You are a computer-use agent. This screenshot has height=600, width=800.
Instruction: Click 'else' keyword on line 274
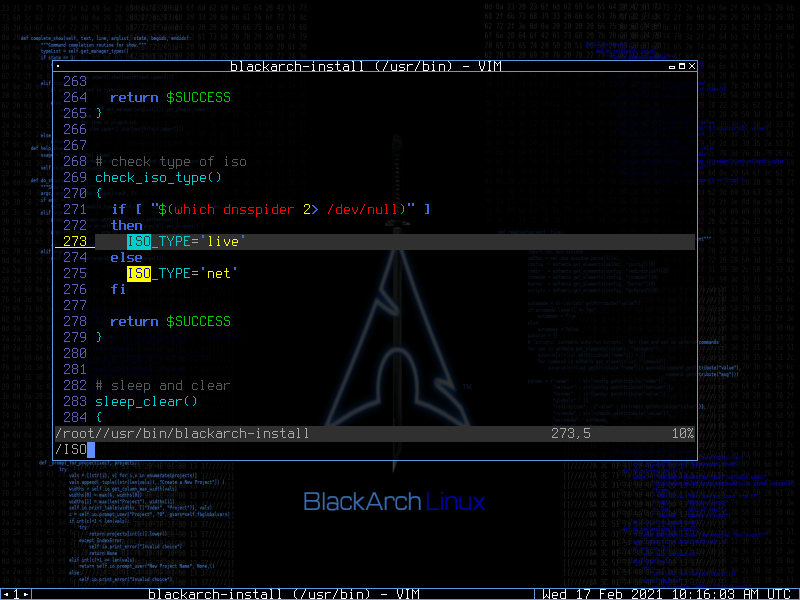pyautogui.click(x=127, y=258)
